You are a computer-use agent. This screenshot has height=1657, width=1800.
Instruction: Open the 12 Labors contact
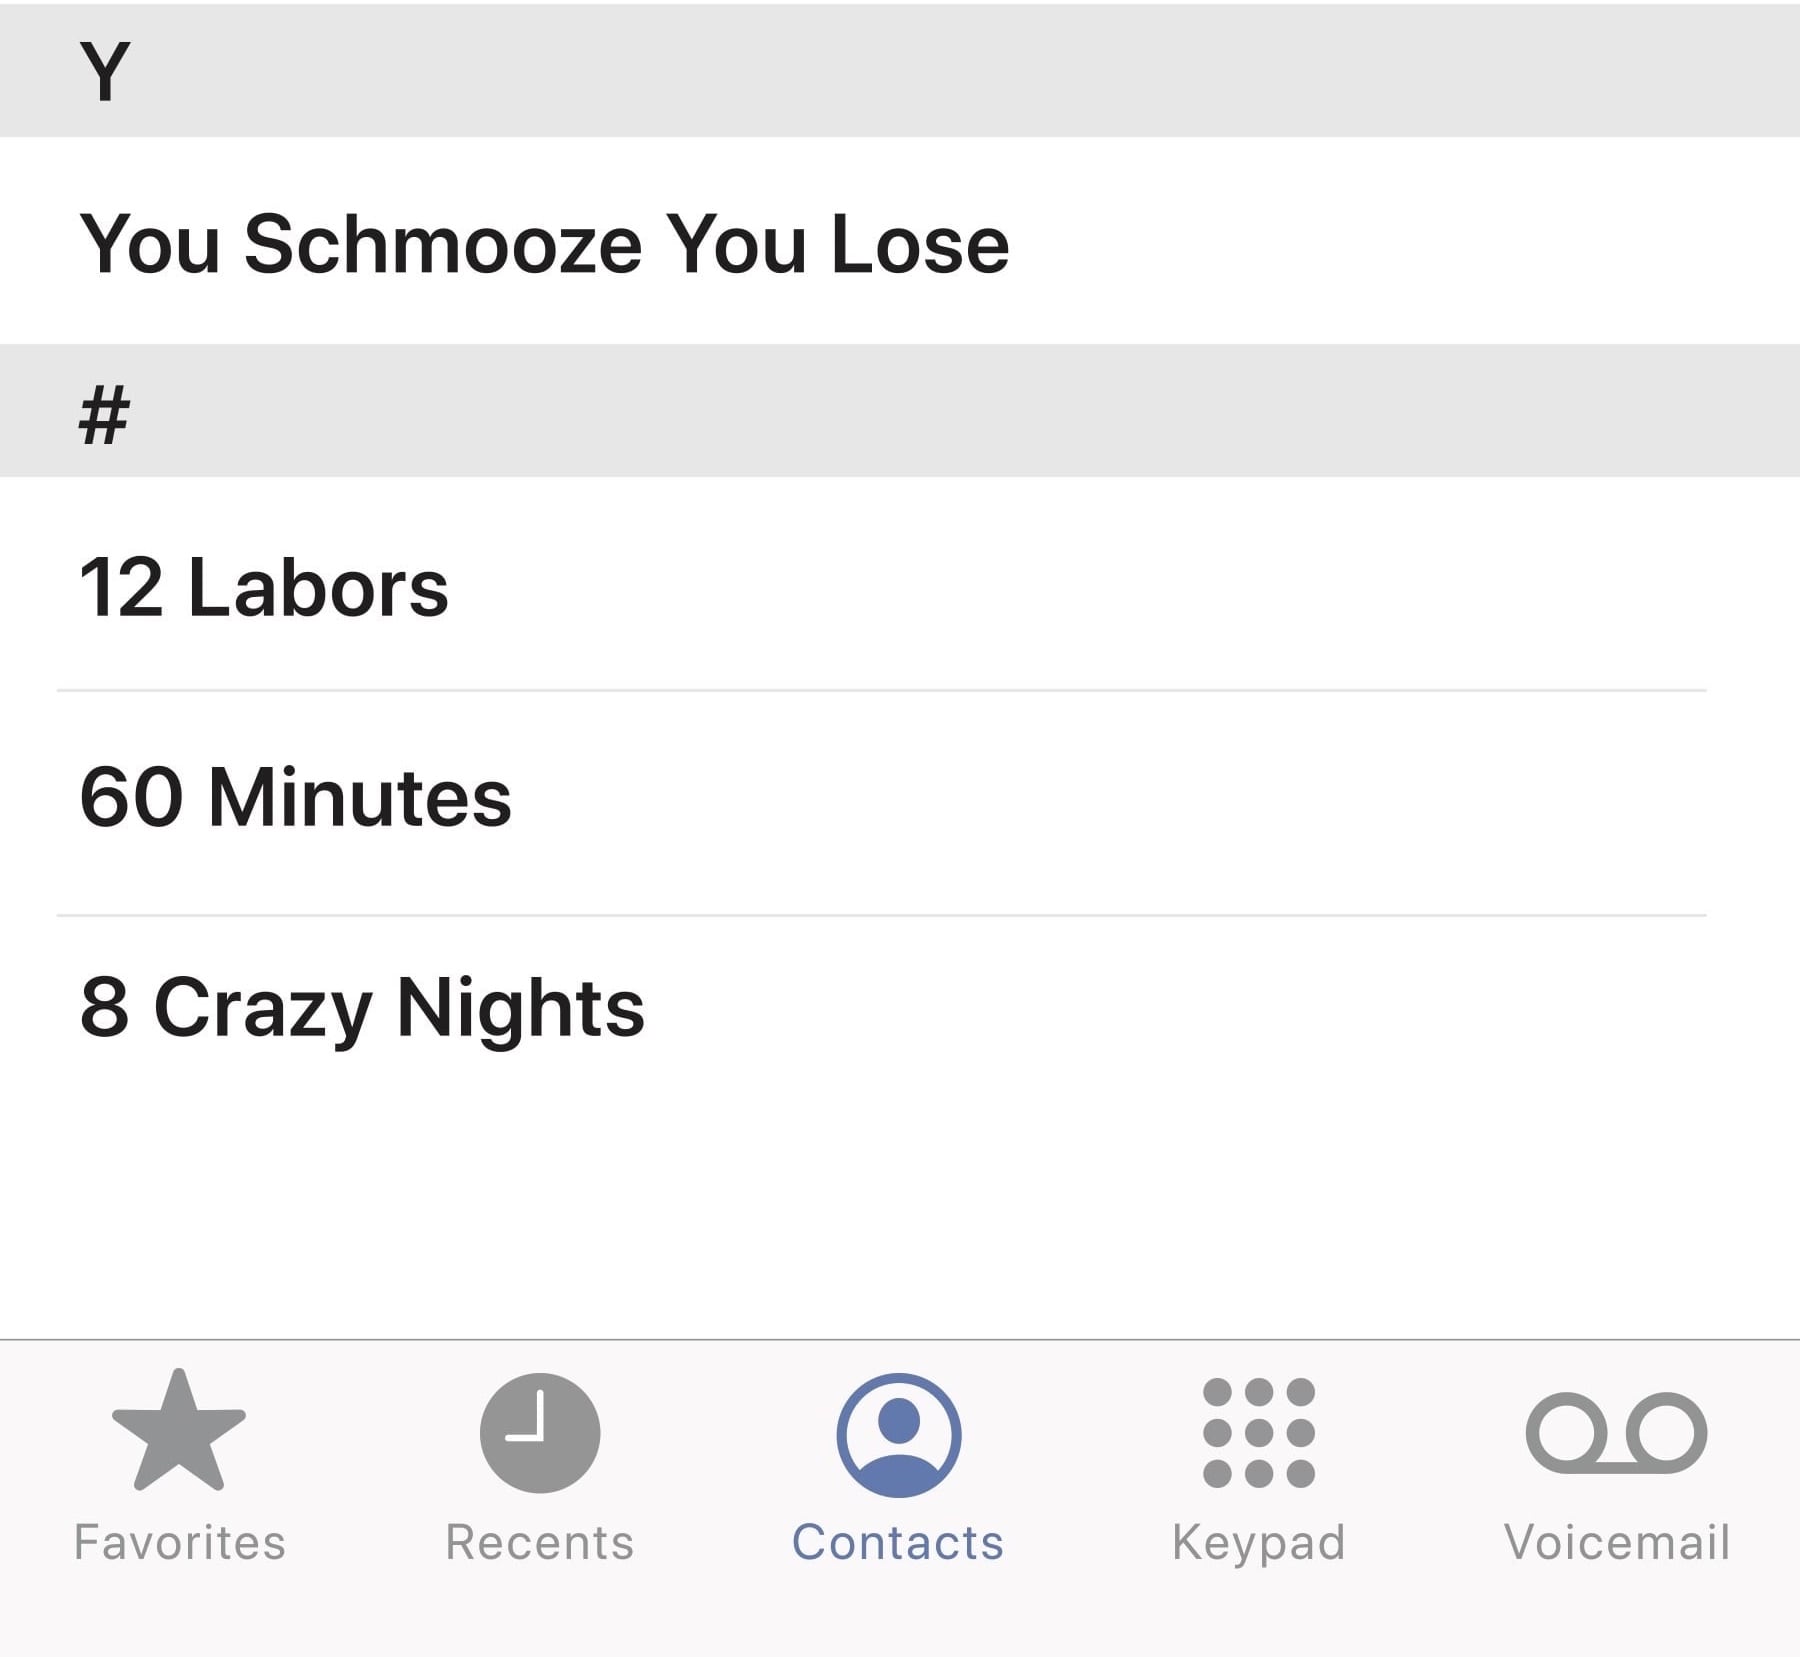point(264,587)
